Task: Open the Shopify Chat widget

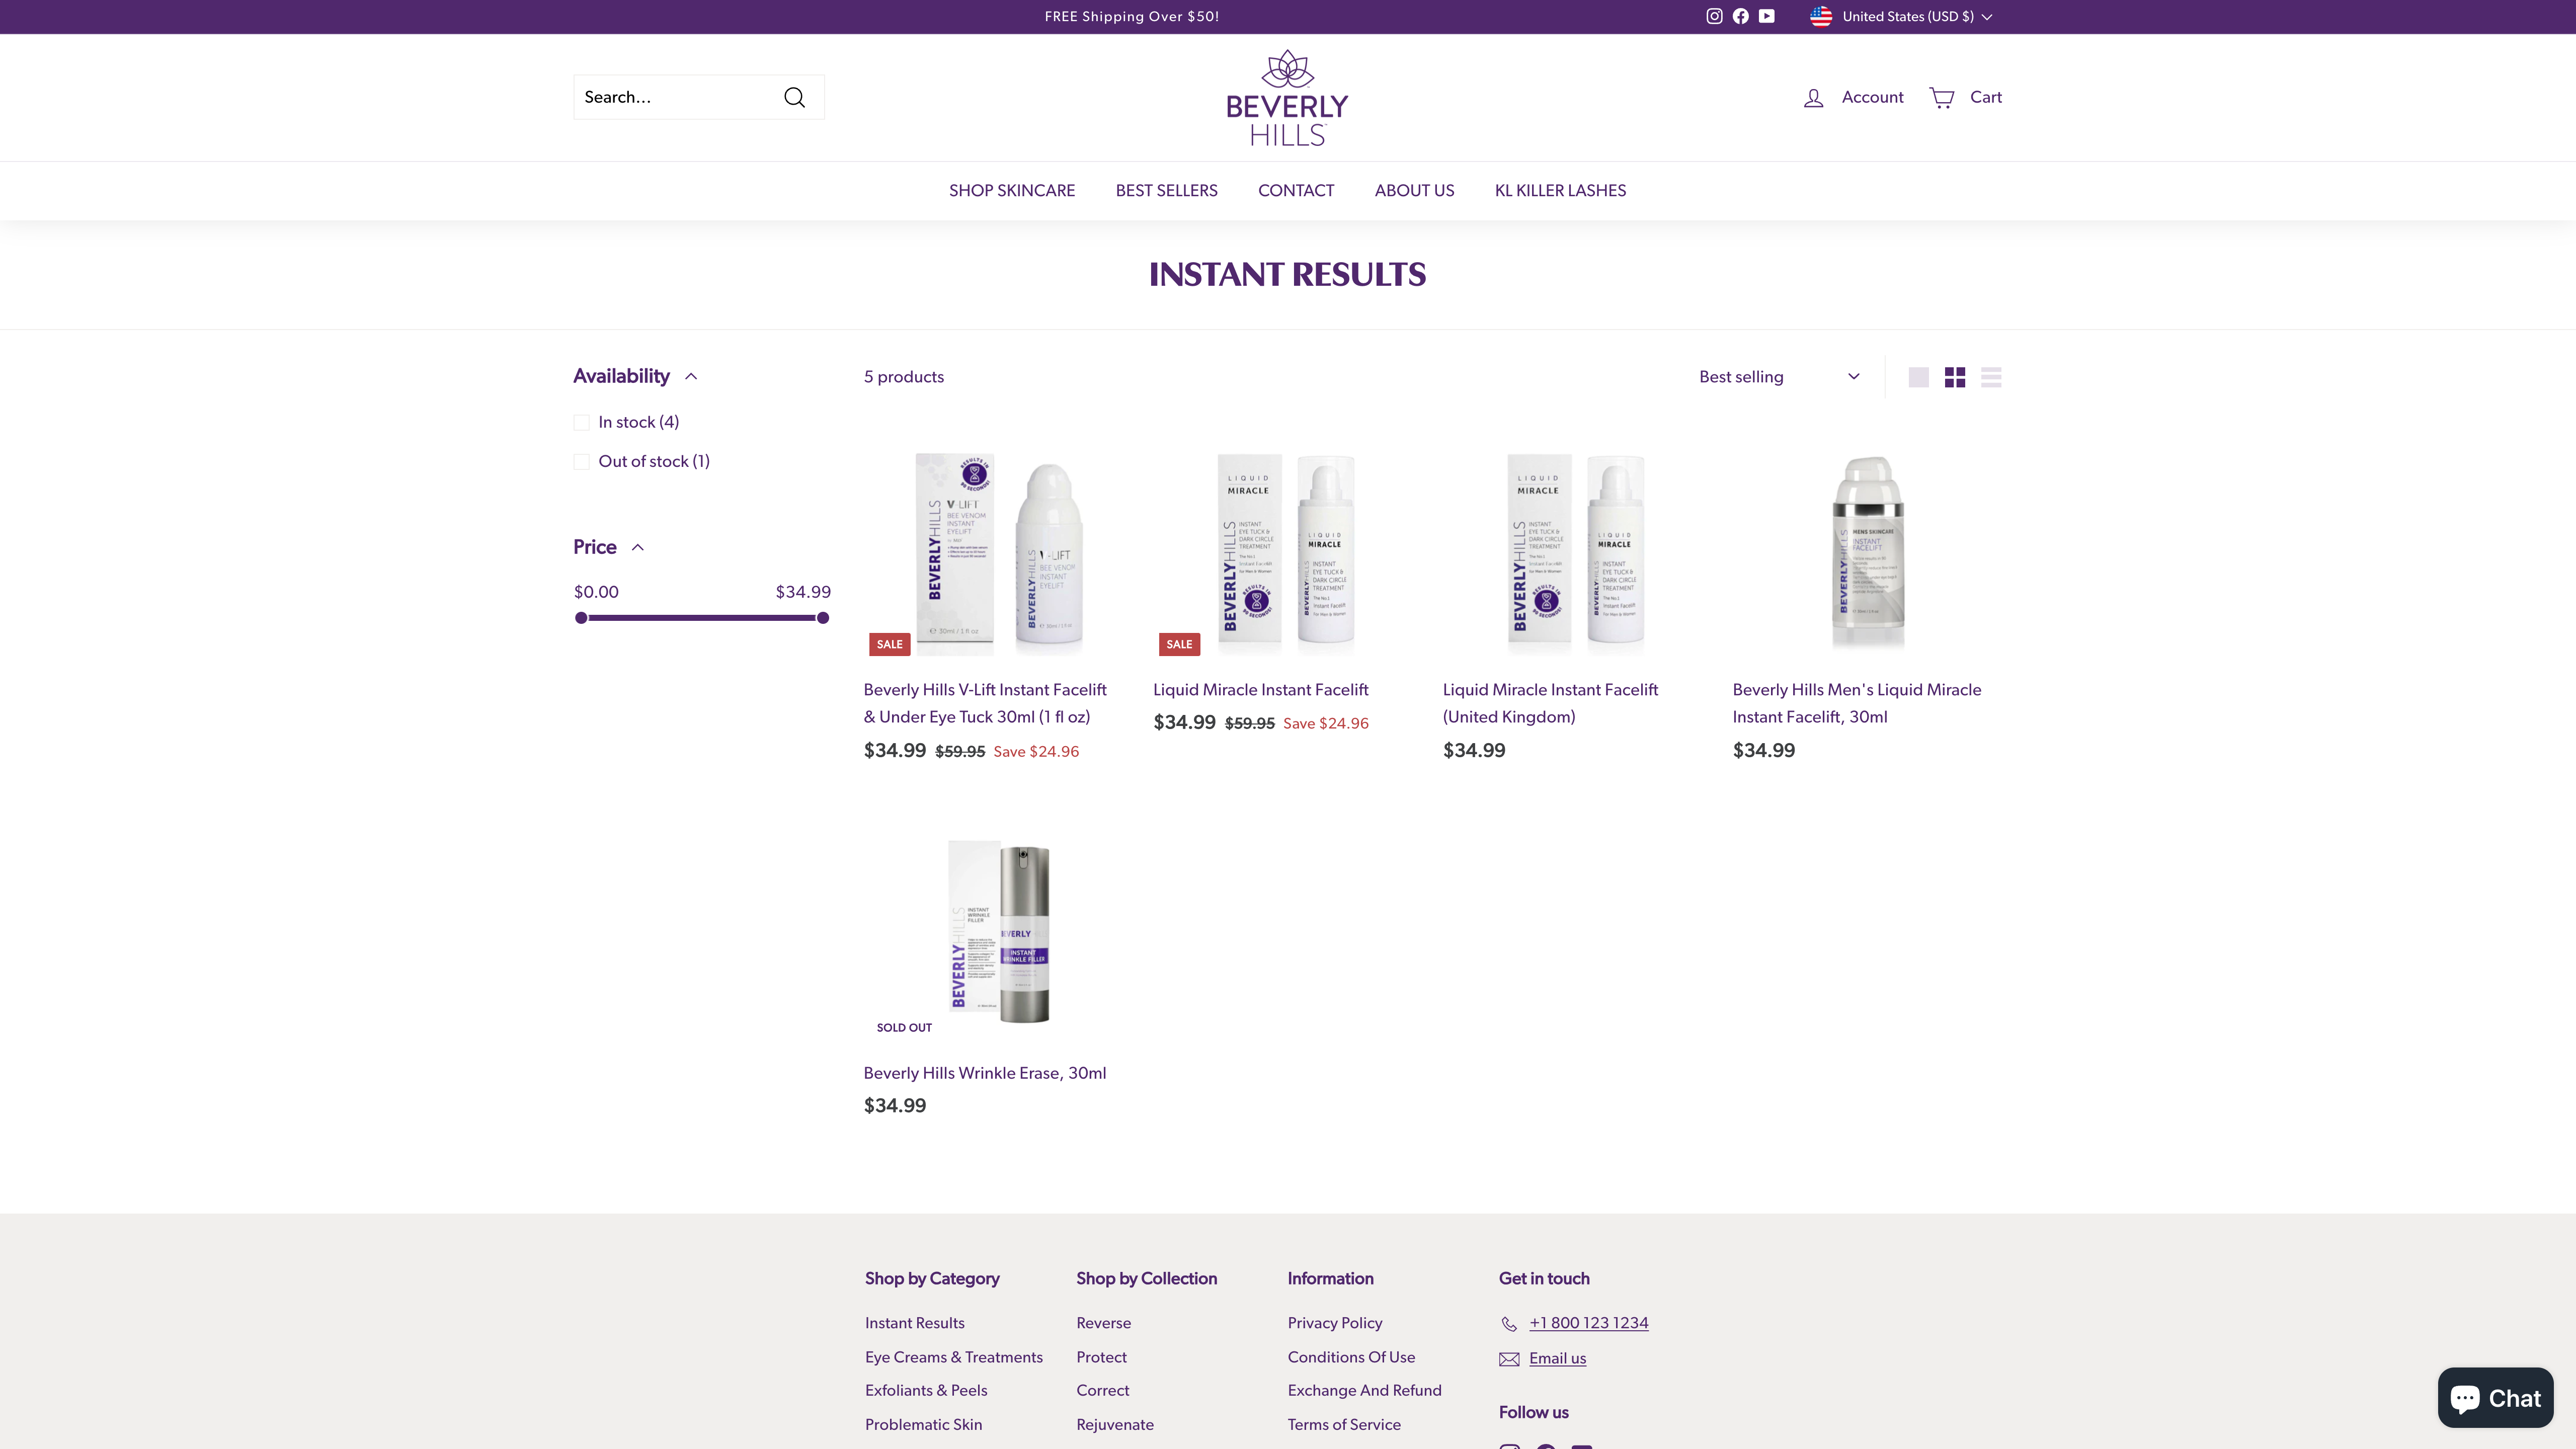Action: coord(2495,1397)
